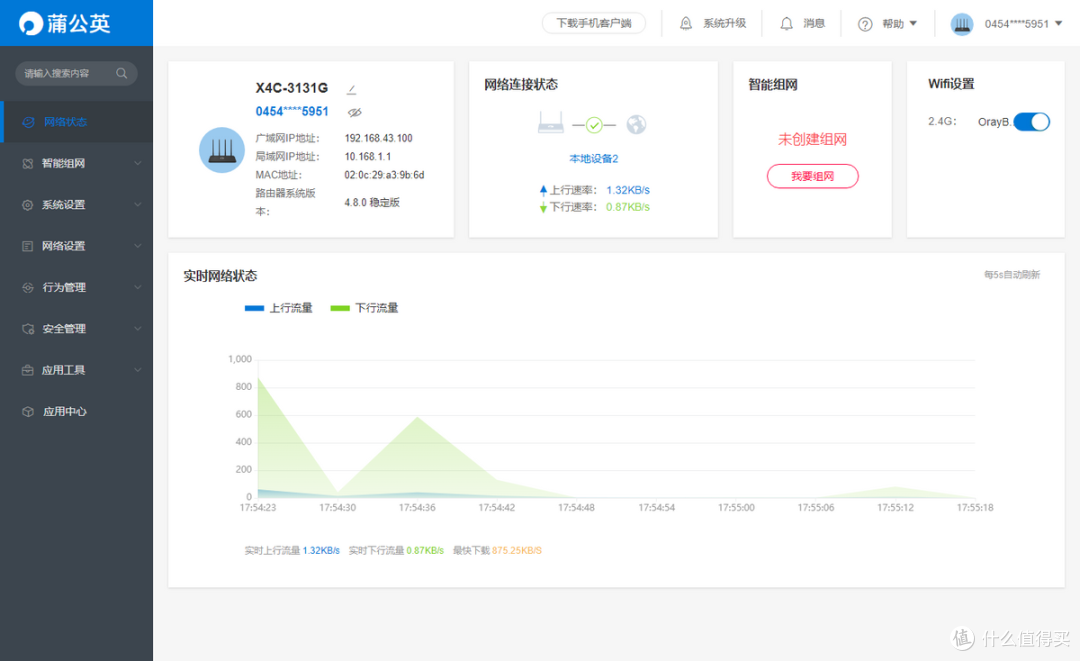Click the 4.8.0 稳定版 version text
Screen dimensions: 1080x661
(x=372, y=202)
